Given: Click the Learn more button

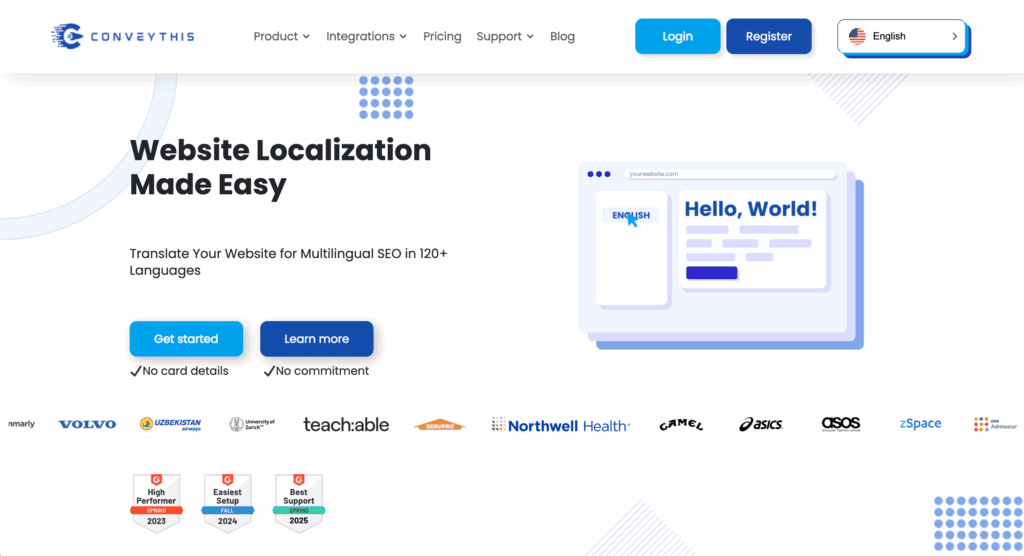Looking at the screenshot, I should point(317,338).
